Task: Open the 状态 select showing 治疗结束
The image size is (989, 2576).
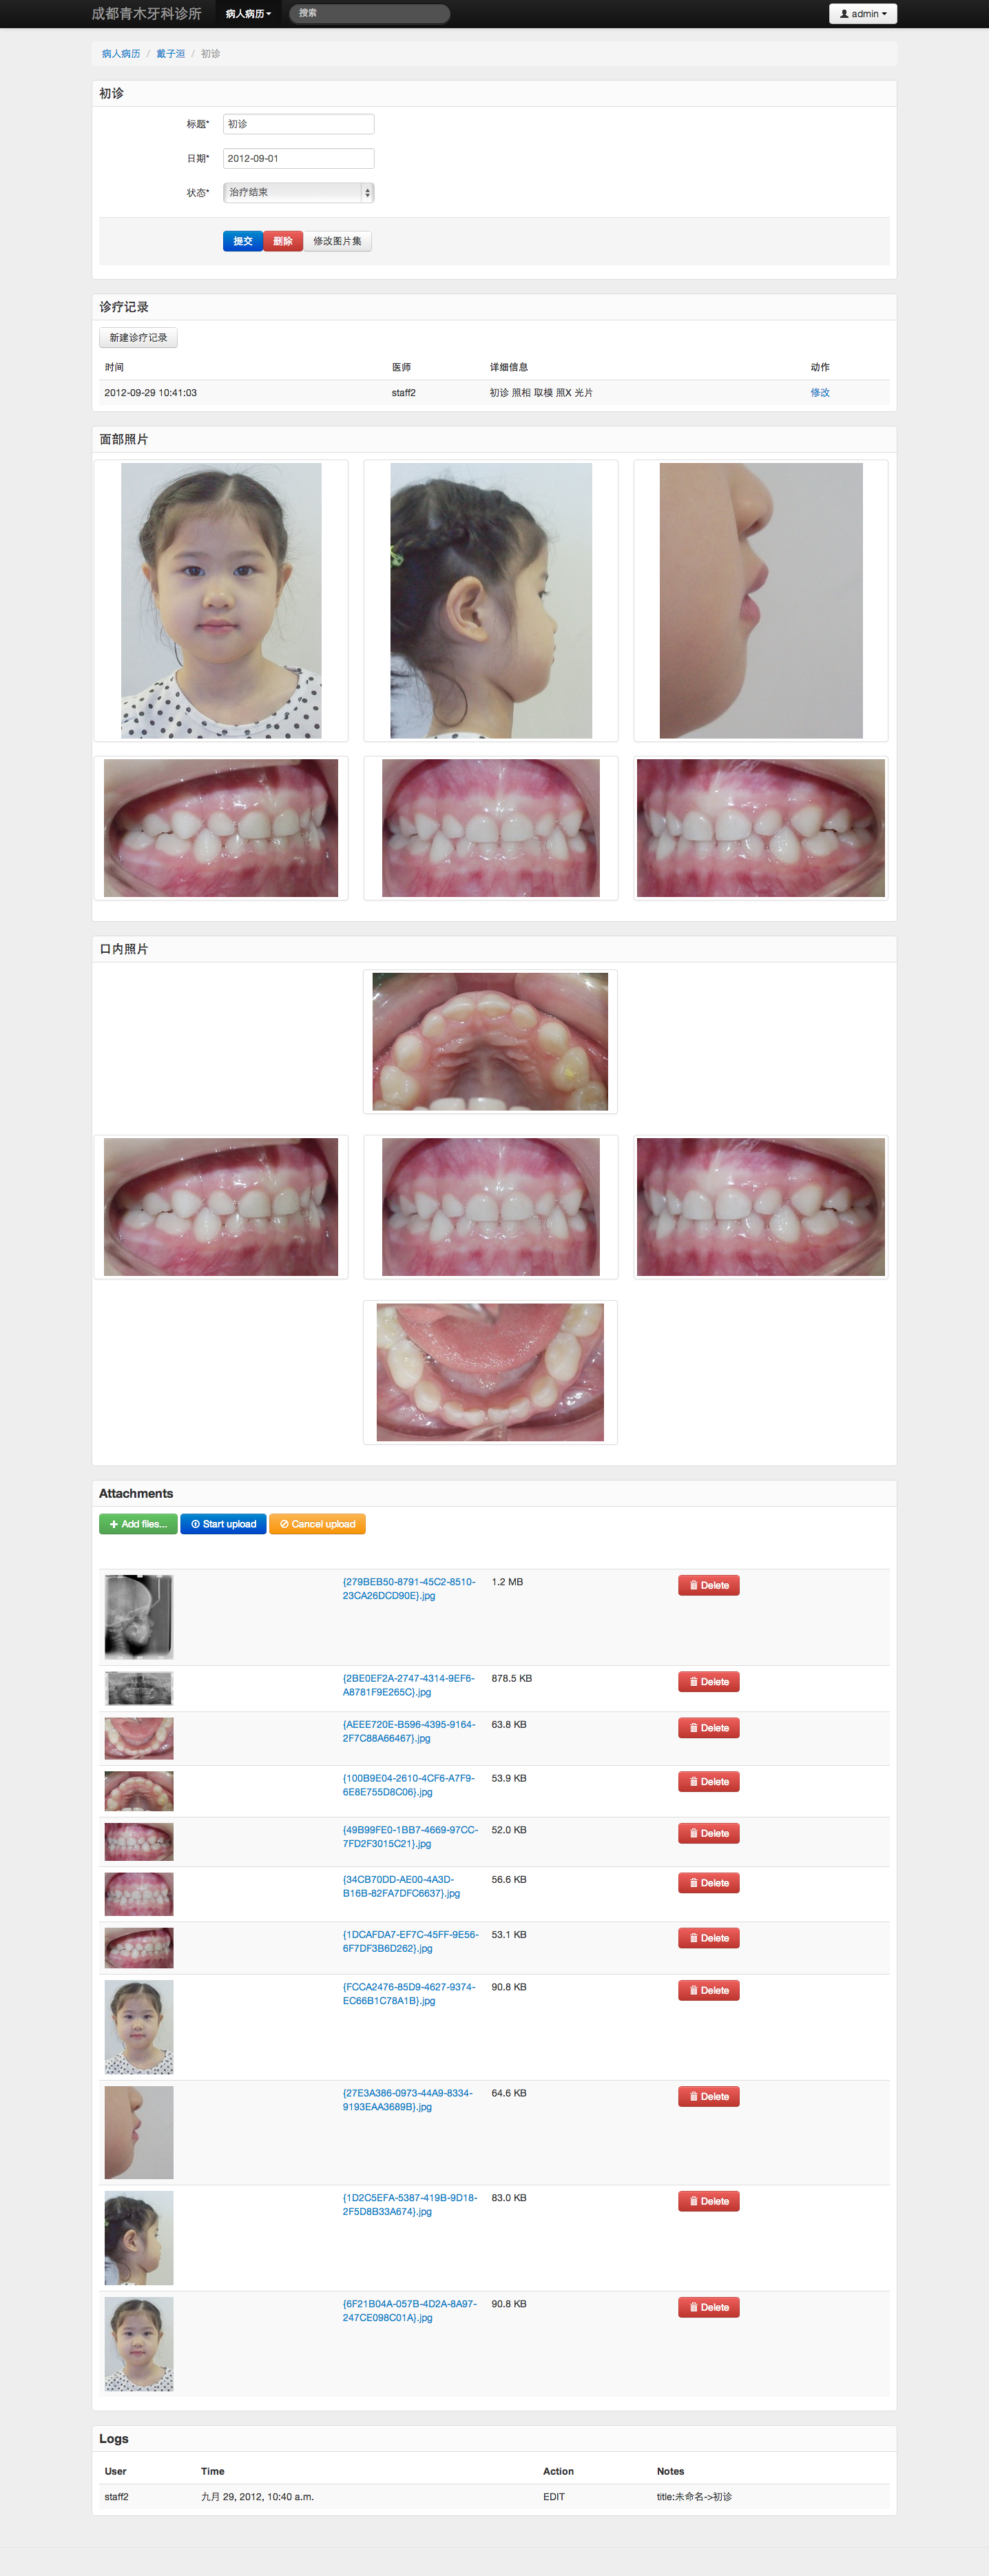Action: 298,192
